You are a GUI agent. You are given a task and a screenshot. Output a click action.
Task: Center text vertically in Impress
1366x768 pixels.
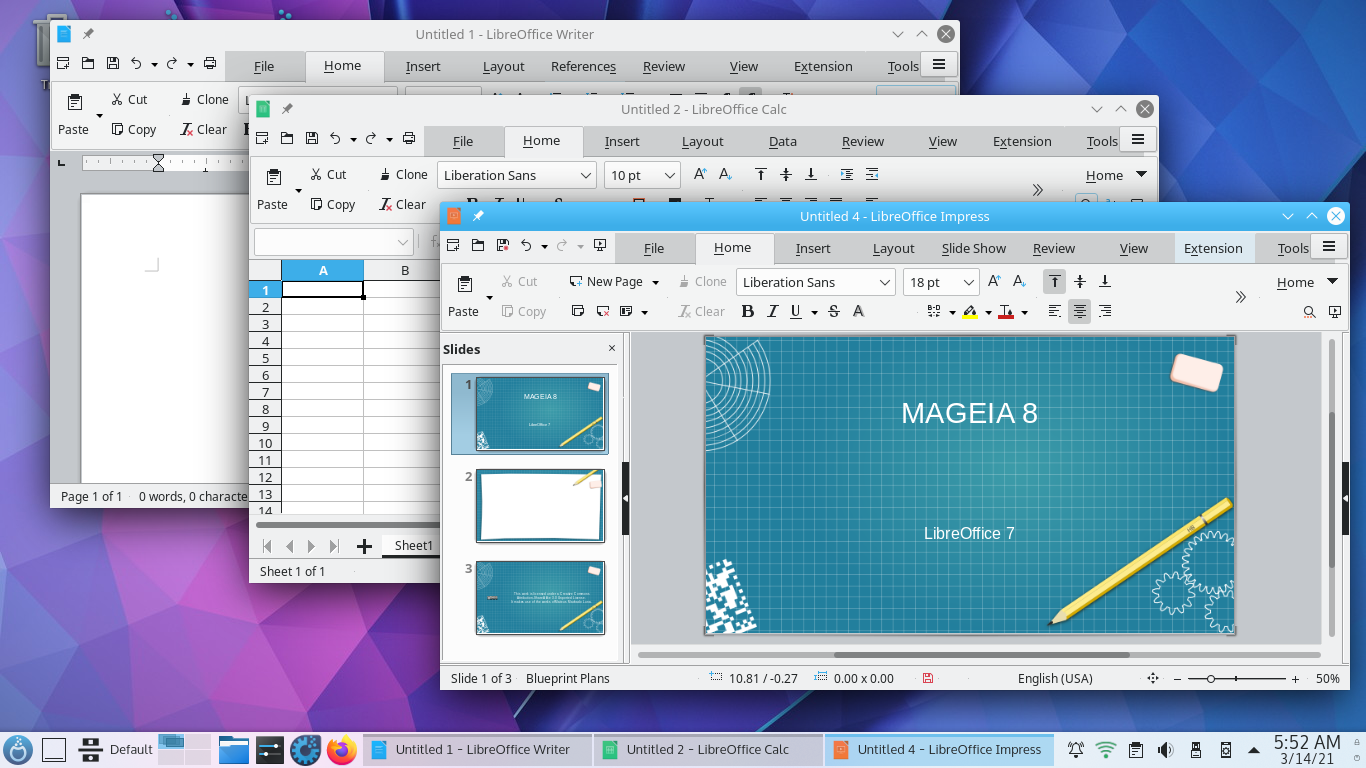click(x=1080, y=282)
